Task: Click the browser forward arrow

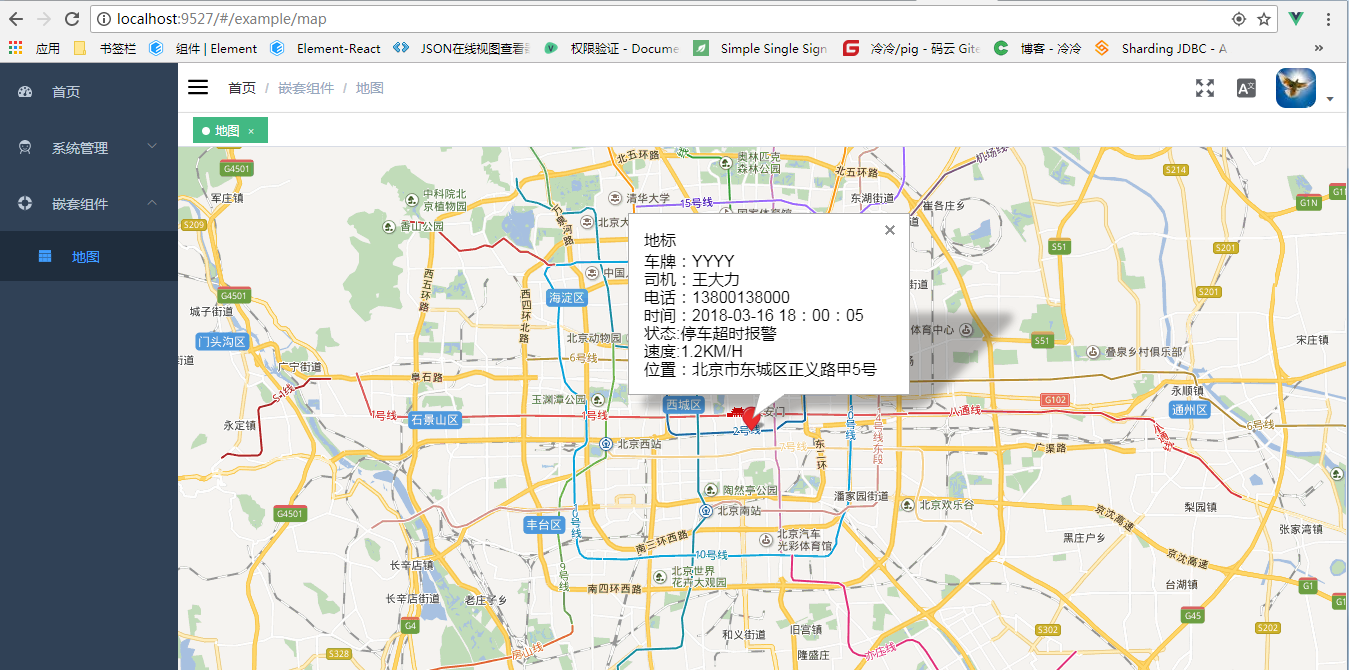Action: click(x=44, y=19)
